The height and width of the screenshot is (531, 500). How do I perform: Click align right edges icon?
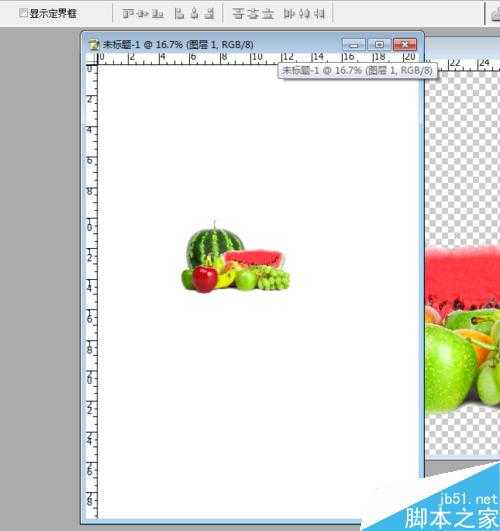(210, 14)
